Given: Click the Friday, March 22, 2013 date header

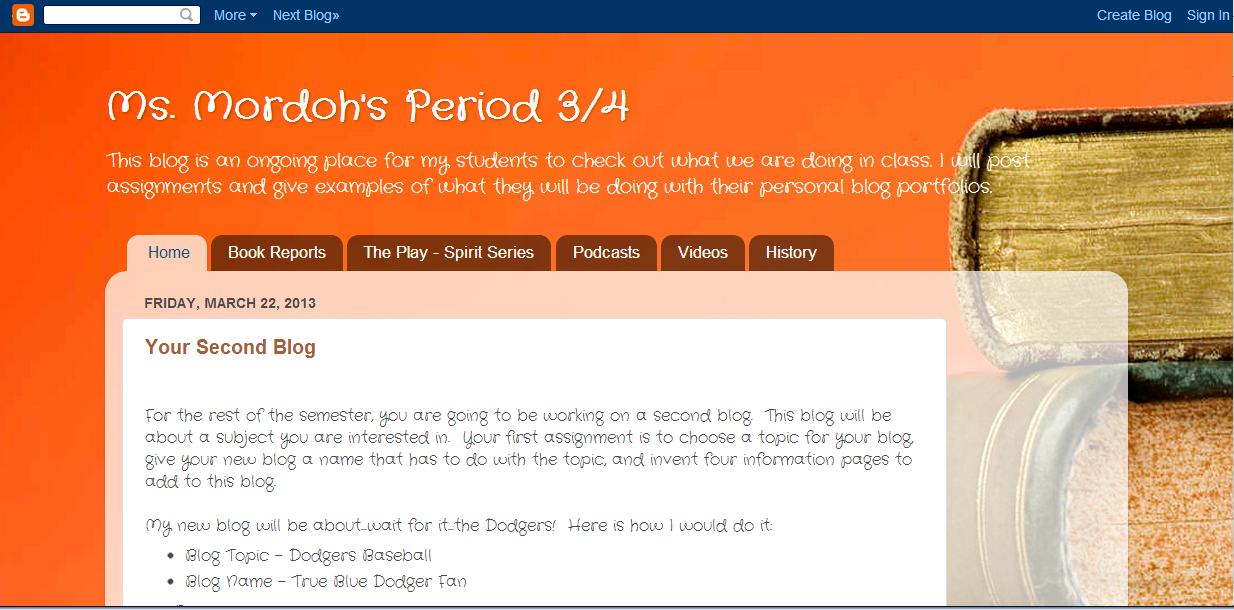Looking at the screenshot, I should coord(230,303).
